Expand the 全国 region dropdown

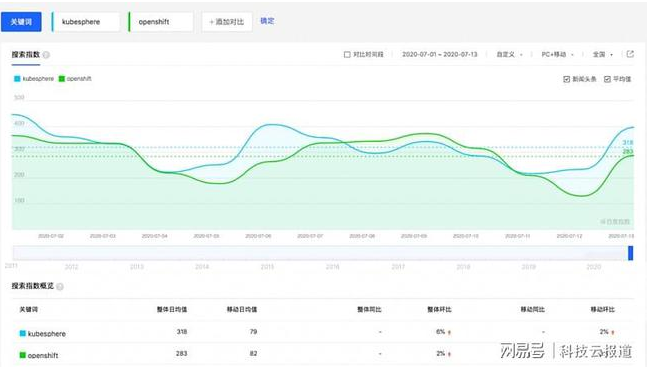[x=603, y=55]
